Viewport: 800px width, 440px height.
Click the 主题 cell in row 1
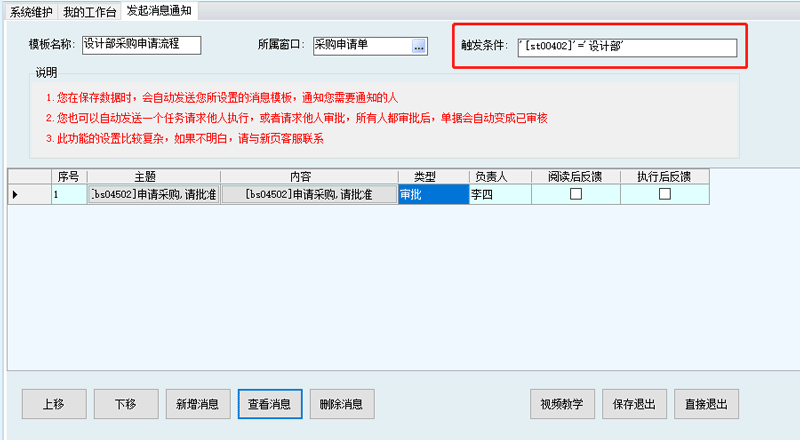153,195
